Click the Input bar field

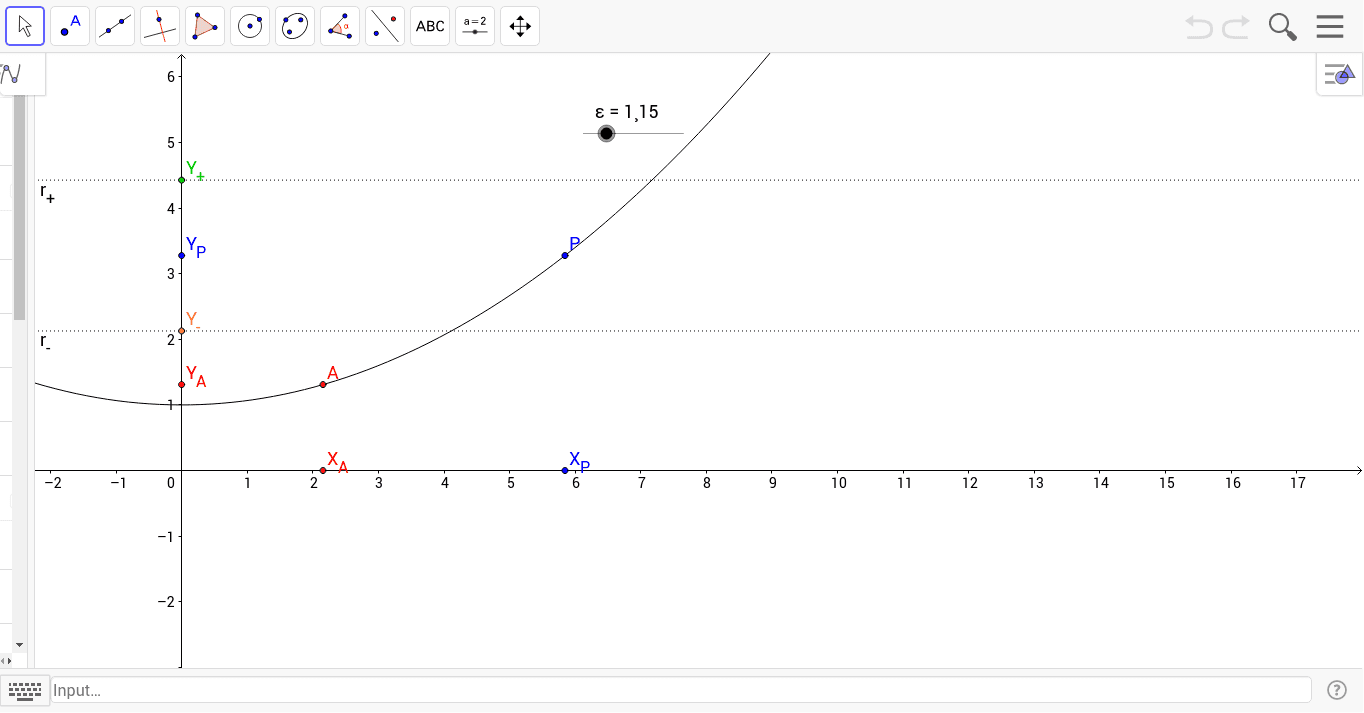click(681, 690)
